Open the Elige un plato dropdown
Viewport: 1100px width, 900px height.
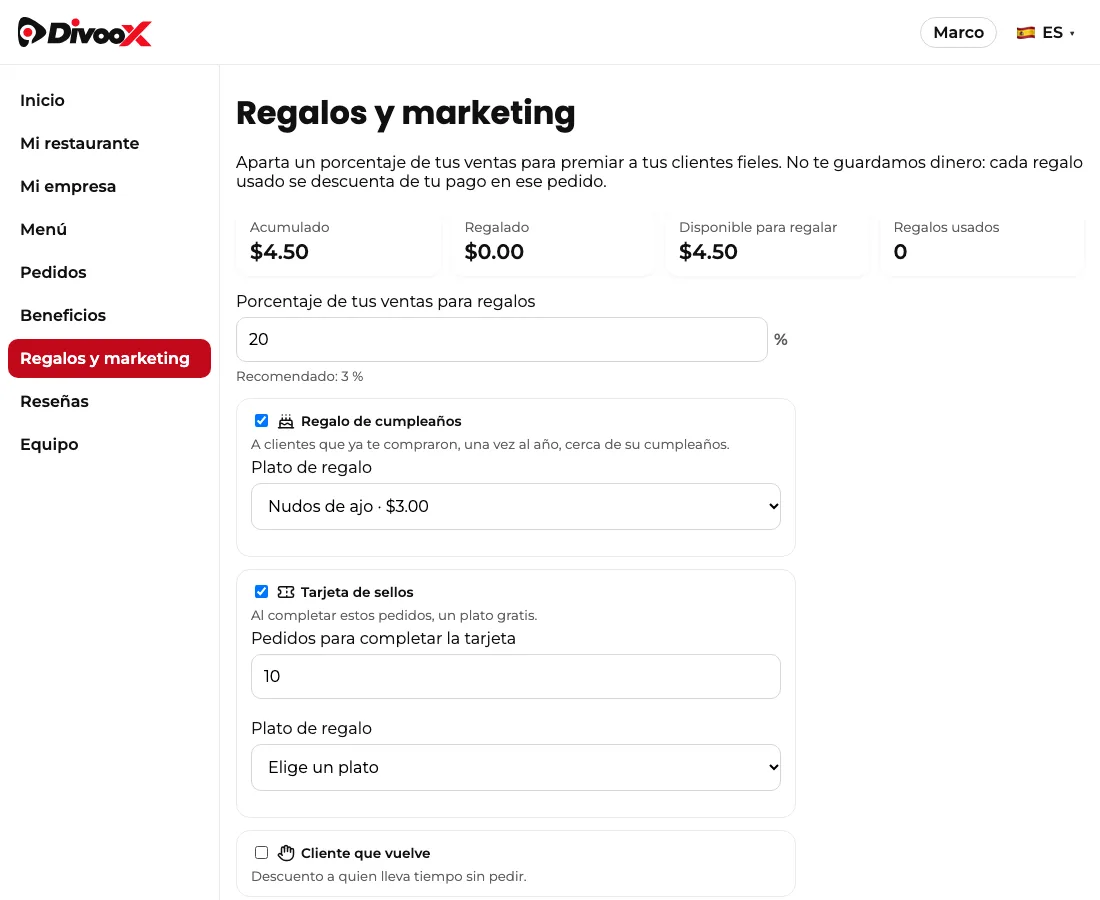[x=516, y=767]
